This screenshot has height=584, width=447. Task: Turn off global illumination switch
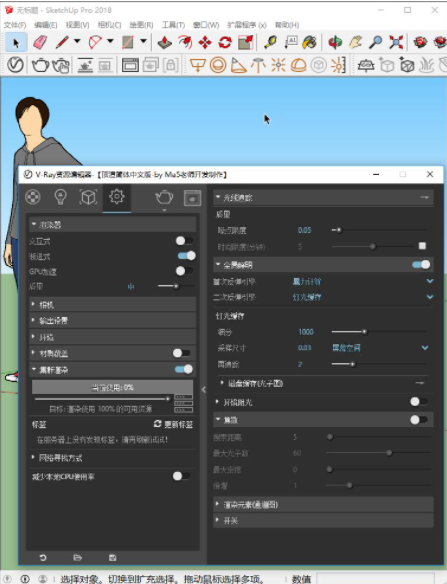421,264
